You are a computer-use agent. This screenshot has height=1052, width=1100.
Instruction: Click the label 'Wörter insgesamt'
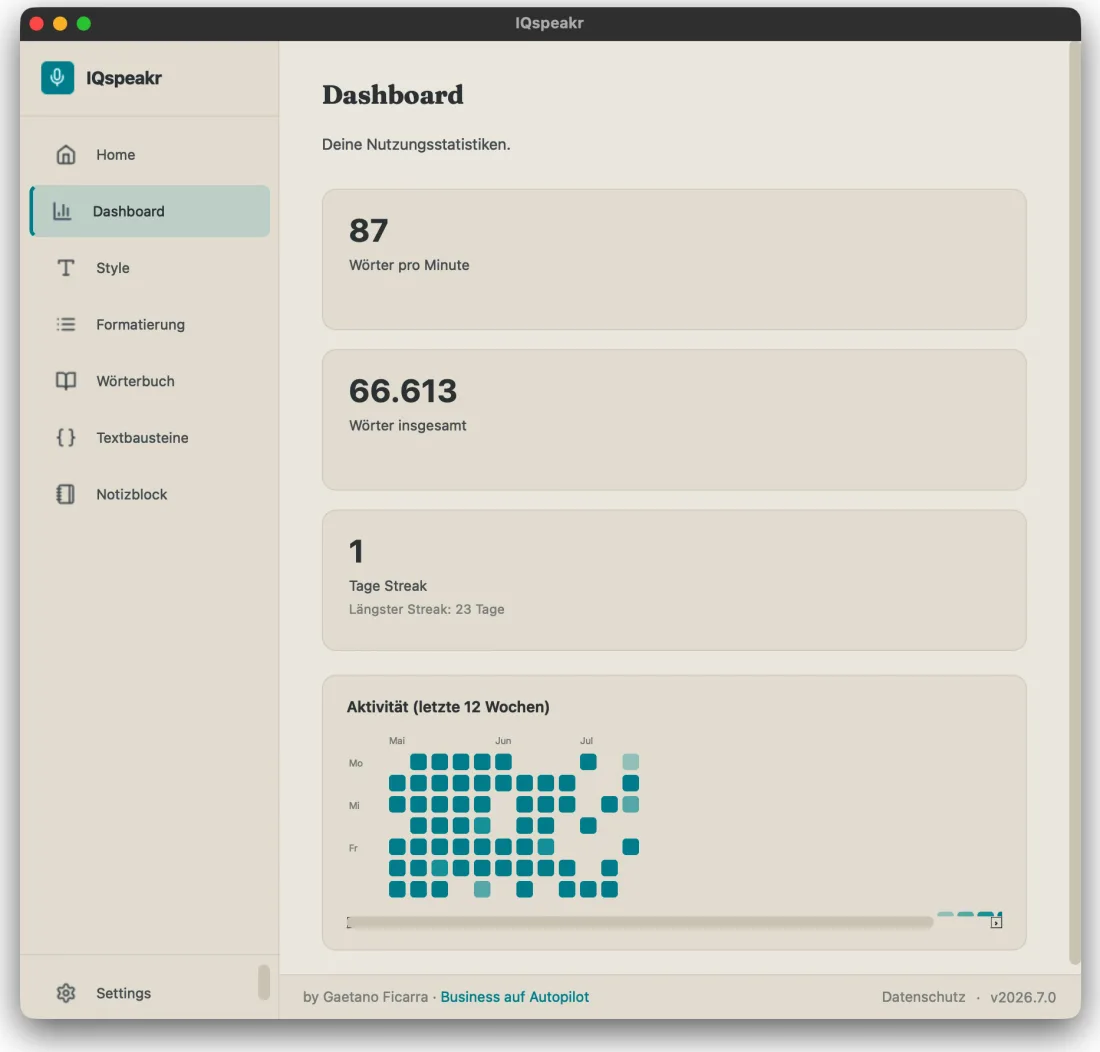click(x=408, y=426)
